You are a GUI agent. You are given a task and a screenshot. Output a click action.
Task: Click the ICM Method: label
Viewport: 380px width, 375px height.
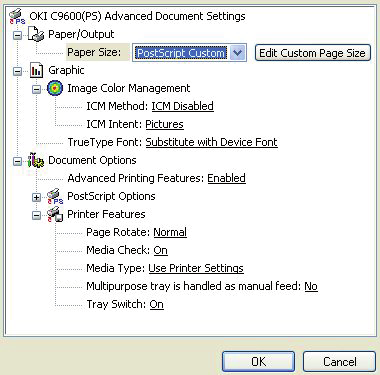(117, 106)
